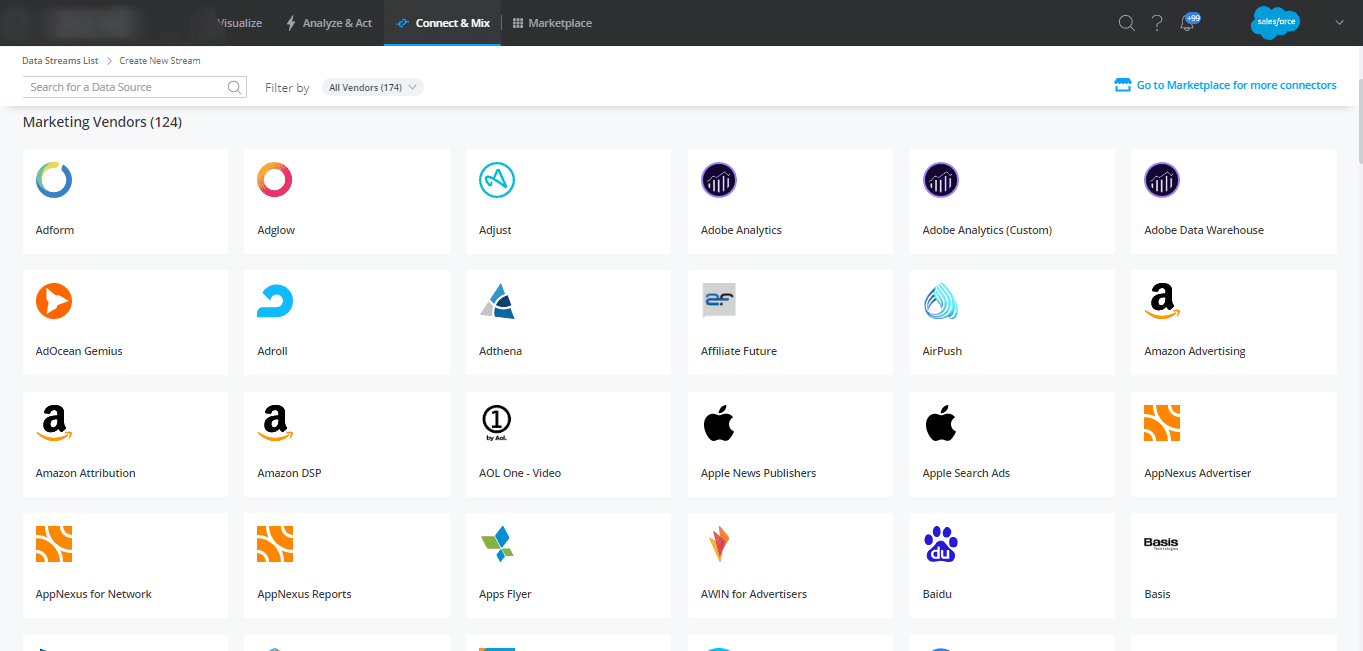Click the AWIN for Advertisers logo
This screenshot has width=1363, height=651.
tap(719, 544)
